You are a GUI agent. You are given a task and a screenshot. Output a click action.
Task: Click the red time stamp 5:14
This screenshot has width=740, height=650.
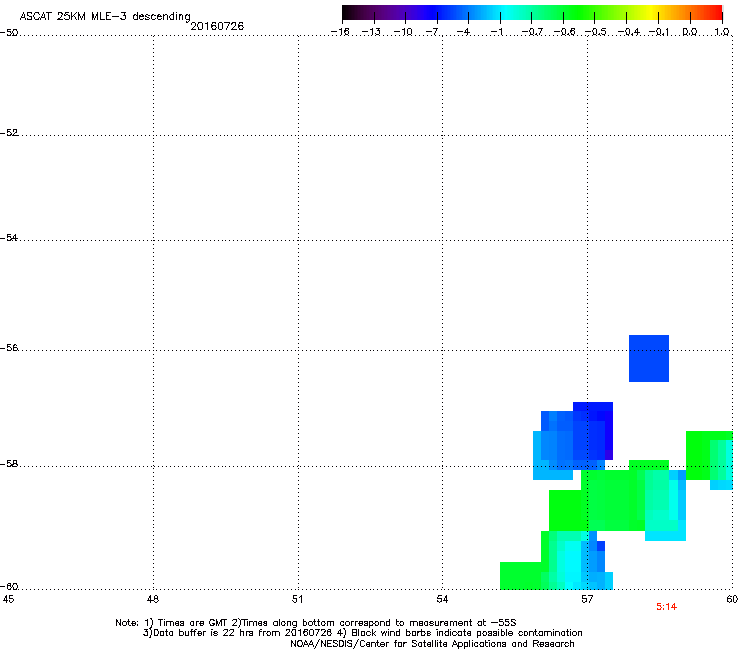tap(666, 607)
